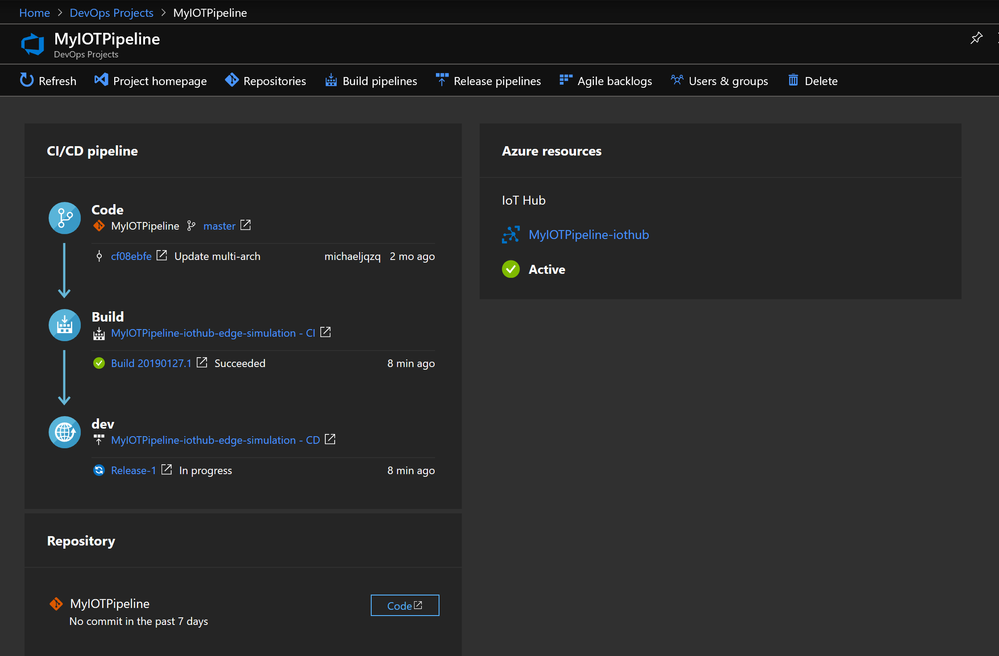
Task: Click the Azure DevOps logo icon in the header
Action: click(x=32, y=45)
